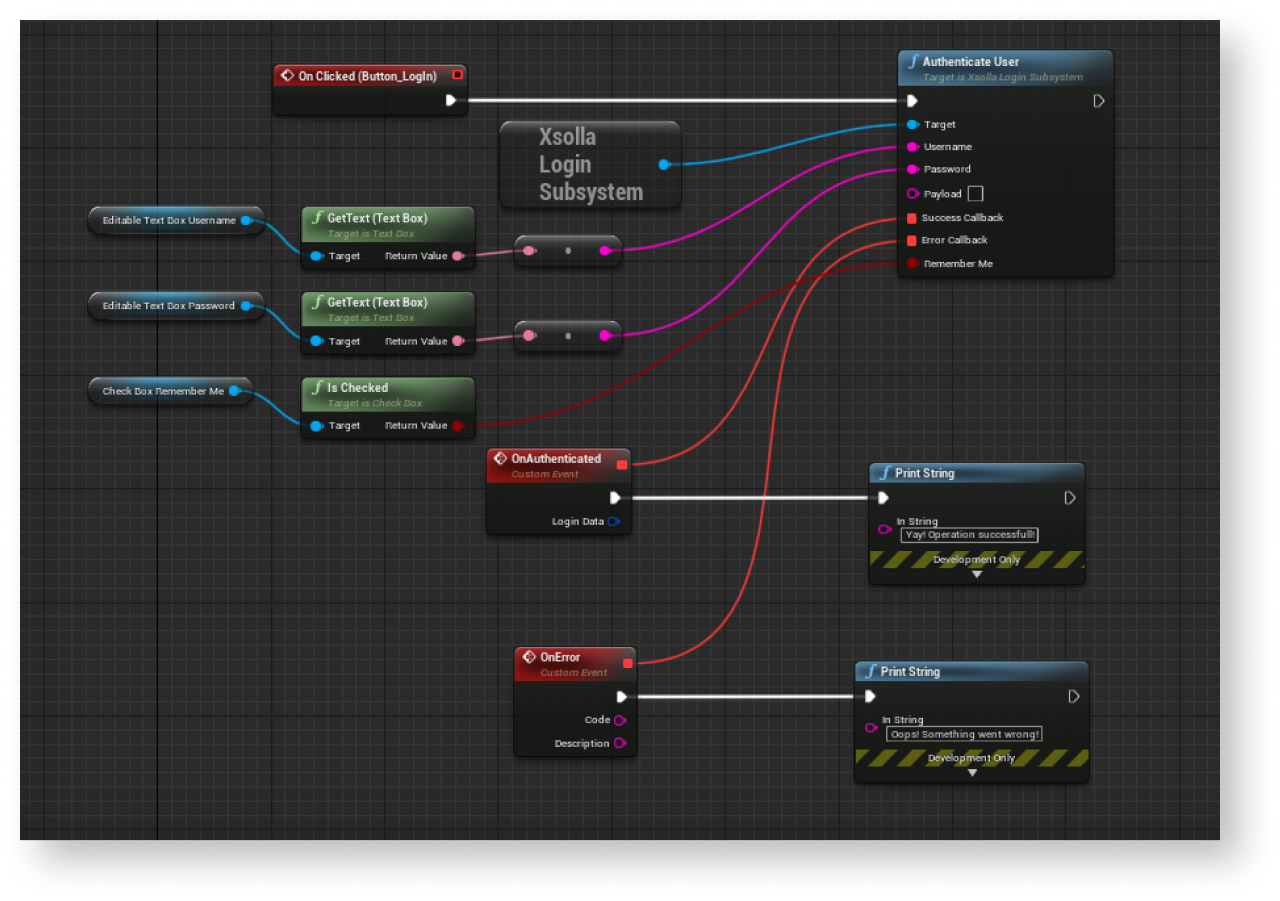Click the OnAuthenticated red delegate output pin
1280x901 pixels.
point(622,464)
